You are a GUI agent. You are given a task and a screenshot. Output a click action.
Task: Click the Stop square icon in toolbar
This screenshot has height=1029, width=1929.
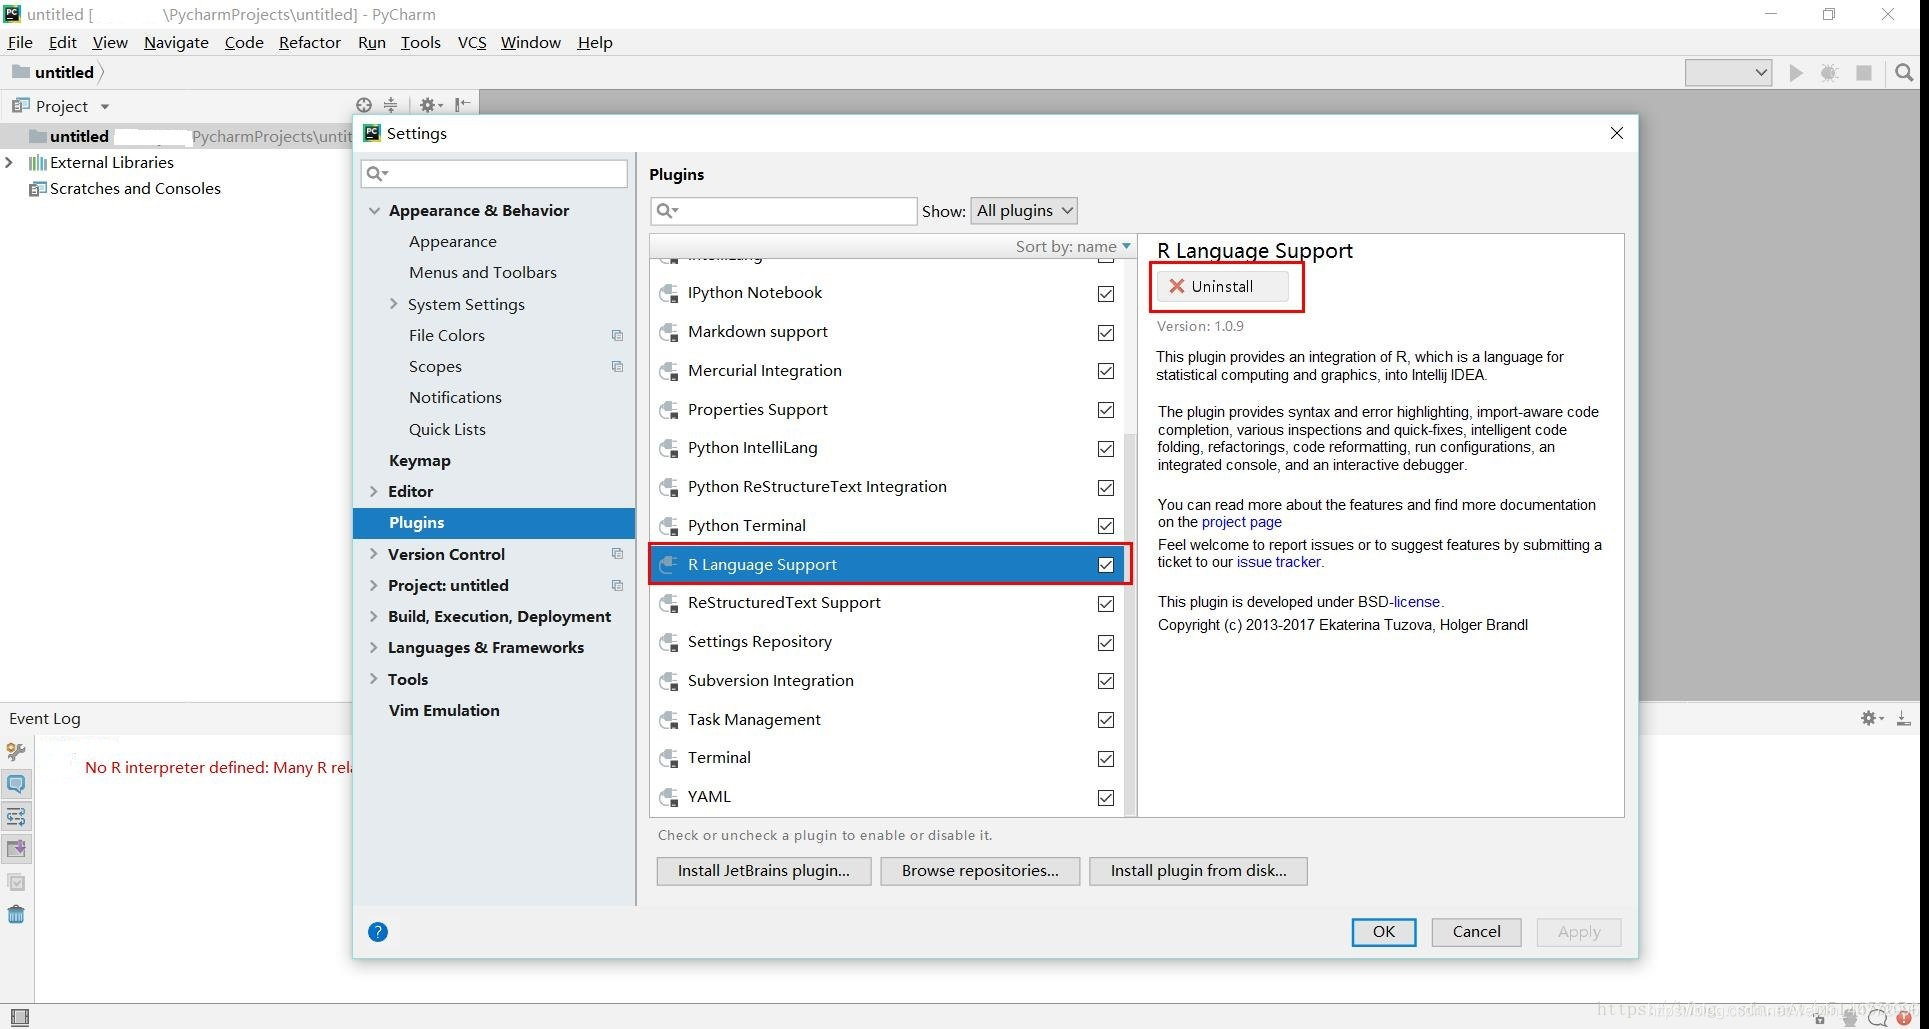pos(1864,73)
